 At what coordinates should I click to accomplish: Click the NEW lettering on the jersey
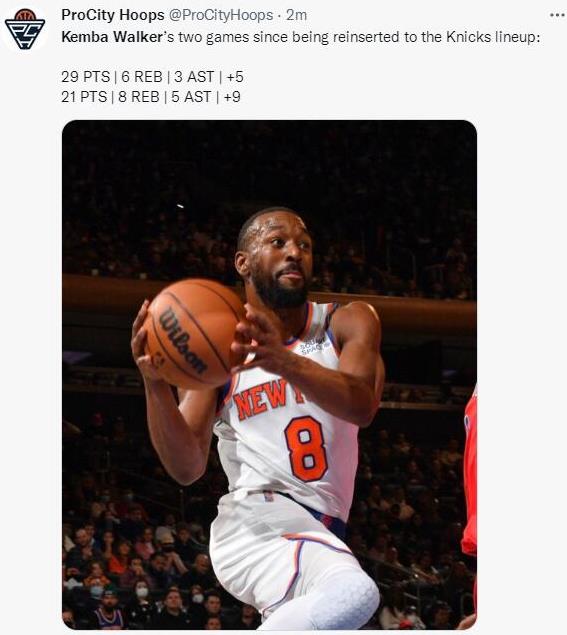point(261,398)
